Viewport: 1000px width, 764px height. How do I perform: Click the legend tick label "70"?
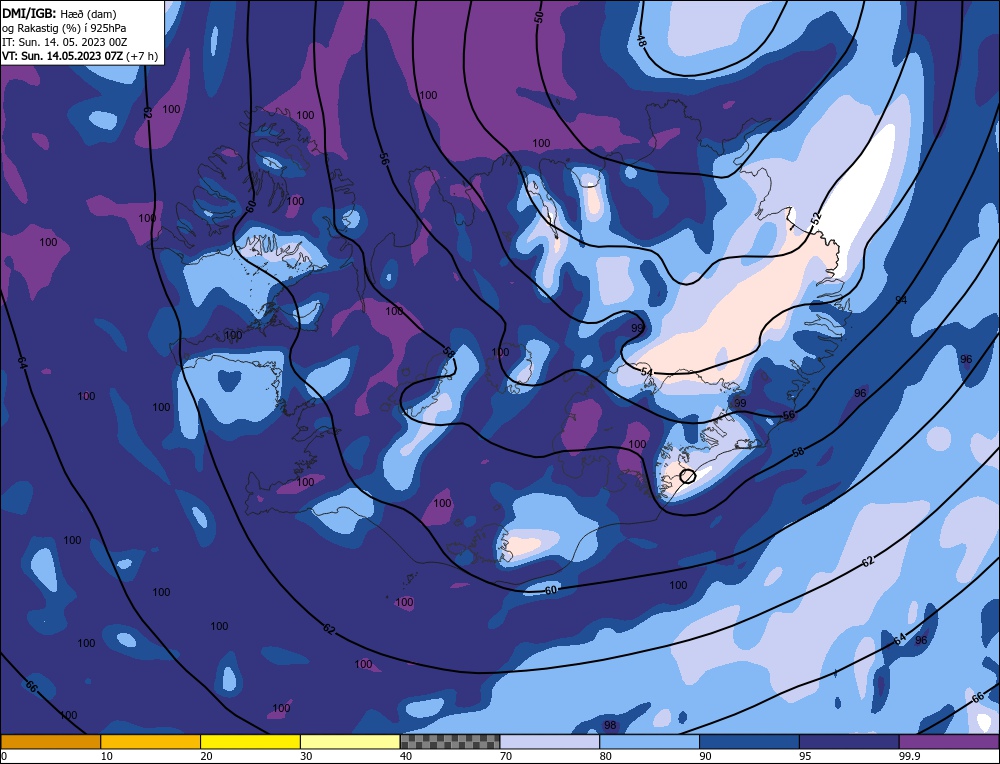506,756
